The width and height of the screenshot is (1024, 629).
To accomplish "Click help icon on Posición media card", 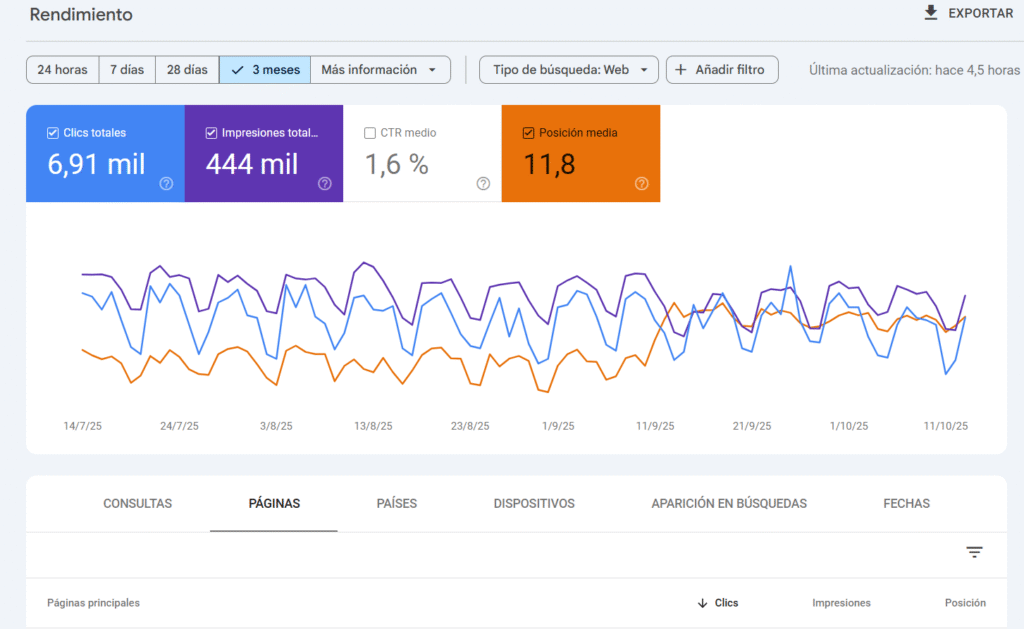I will 641,183.
